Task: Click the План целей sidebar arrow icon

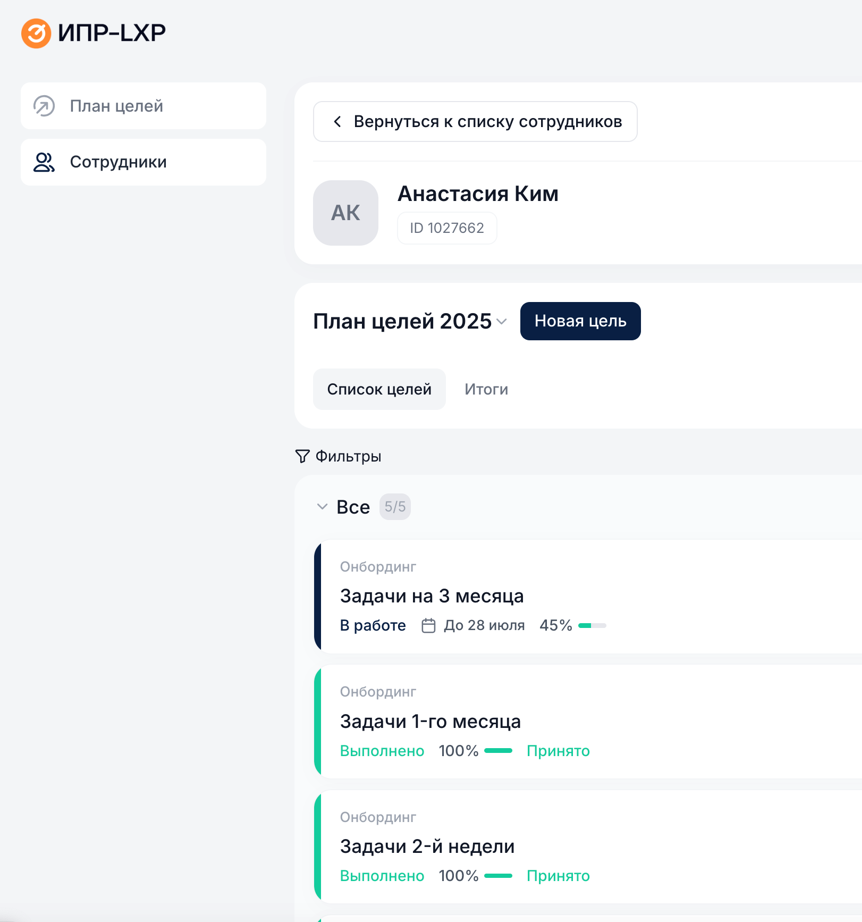Action: click(x=44, y=106)
